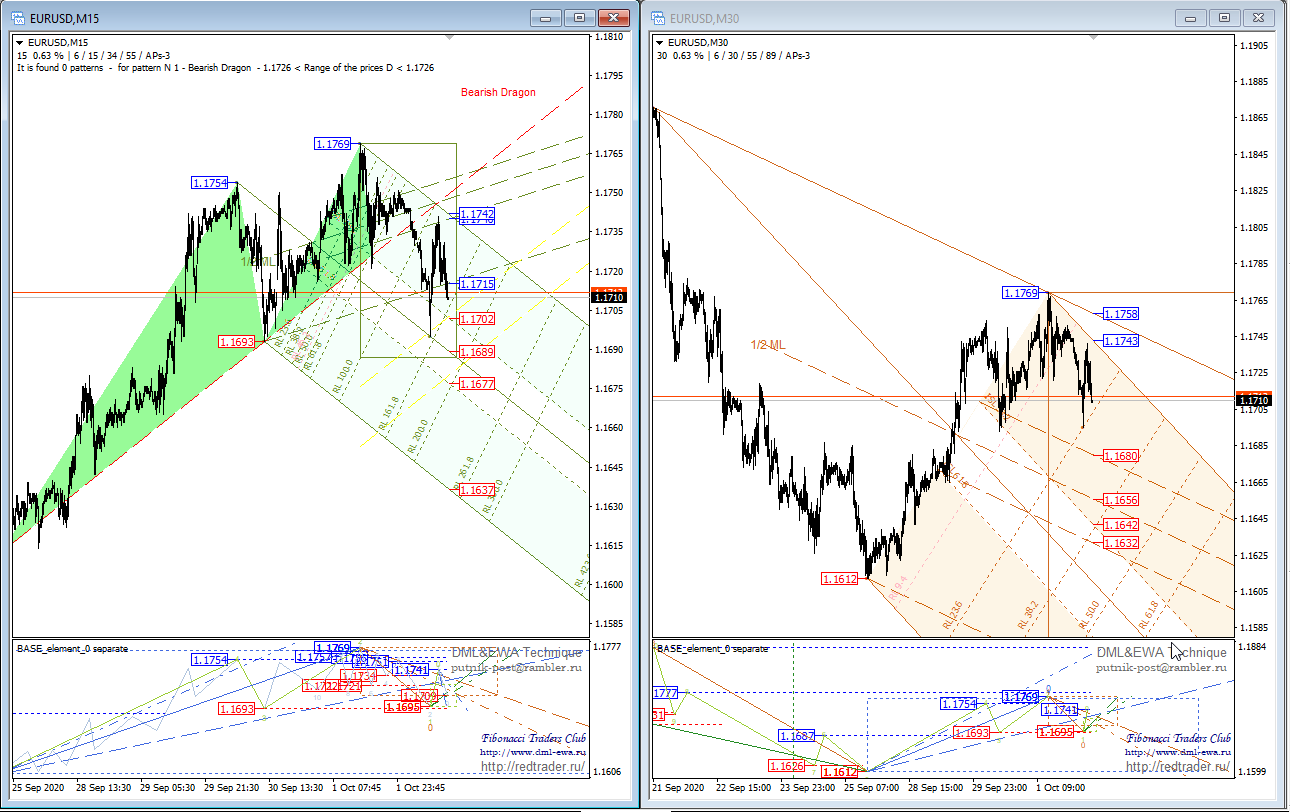Minimize the EURUSD,M30 chart window
The height and width of the screenshot is (812, 1290).
tap(1189, 17)
